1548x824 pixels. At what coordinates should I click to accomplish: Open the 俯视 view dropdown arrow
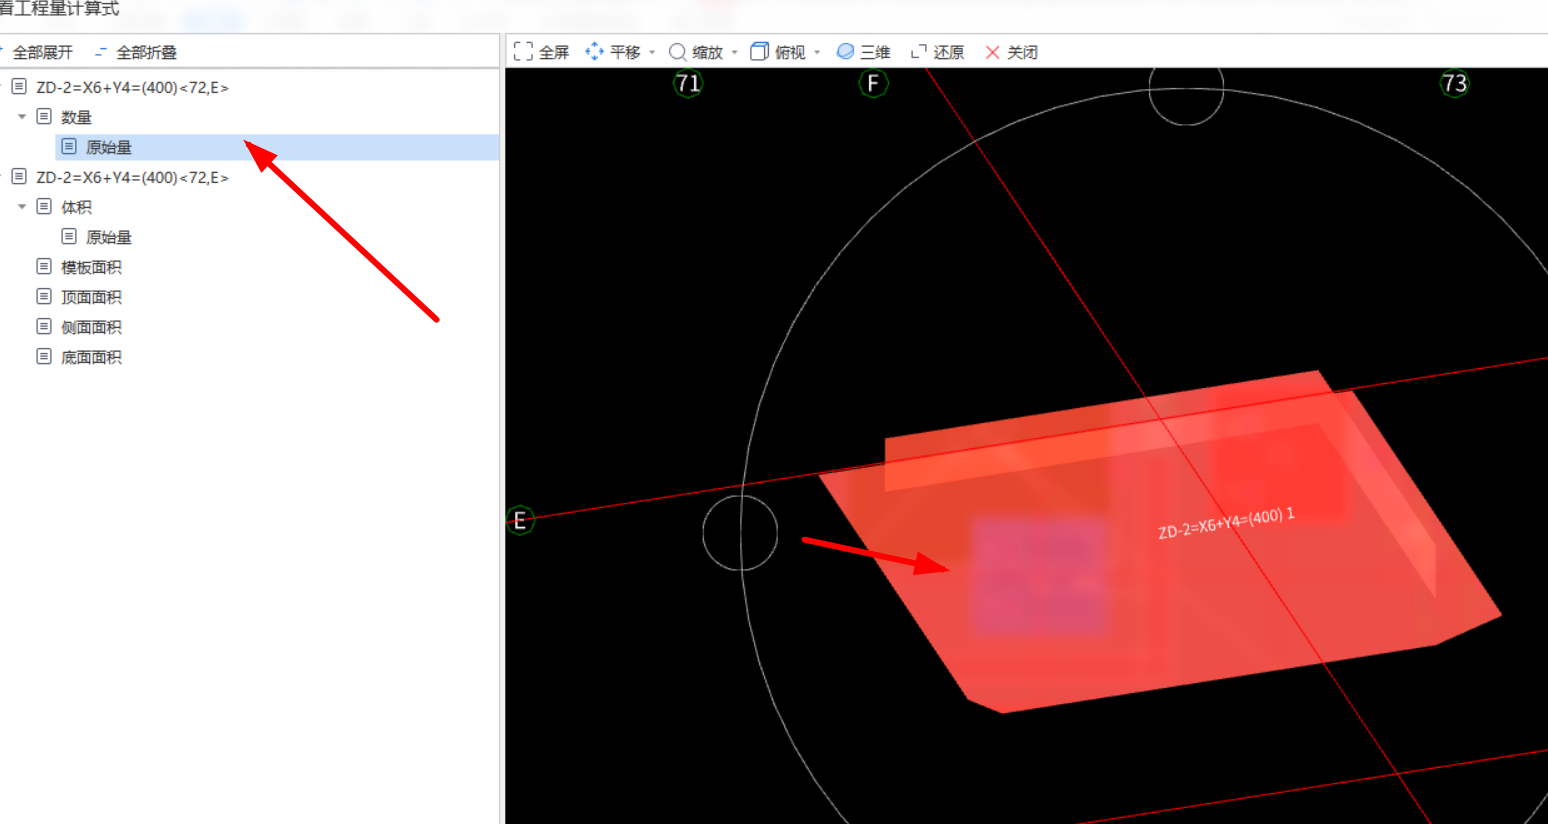[x=817, y=52]
